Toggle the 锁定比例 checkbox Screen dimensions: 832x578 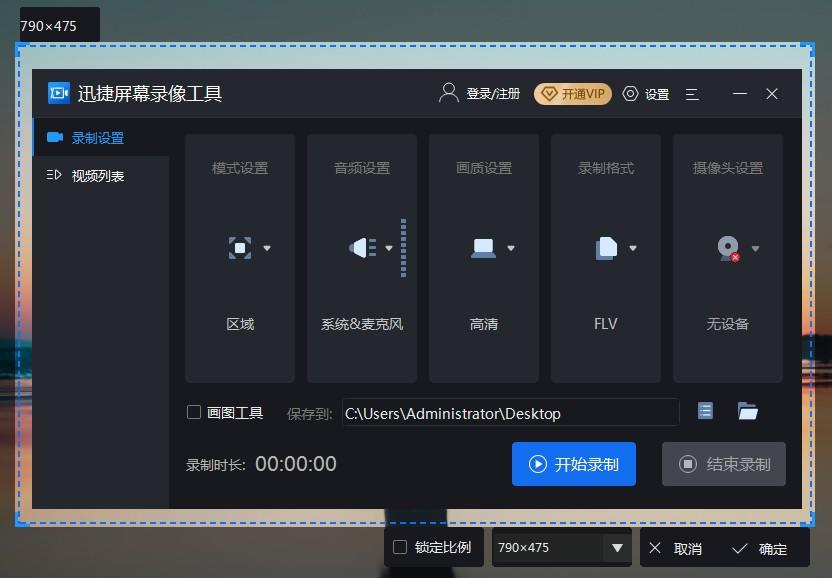click(400, 547)
